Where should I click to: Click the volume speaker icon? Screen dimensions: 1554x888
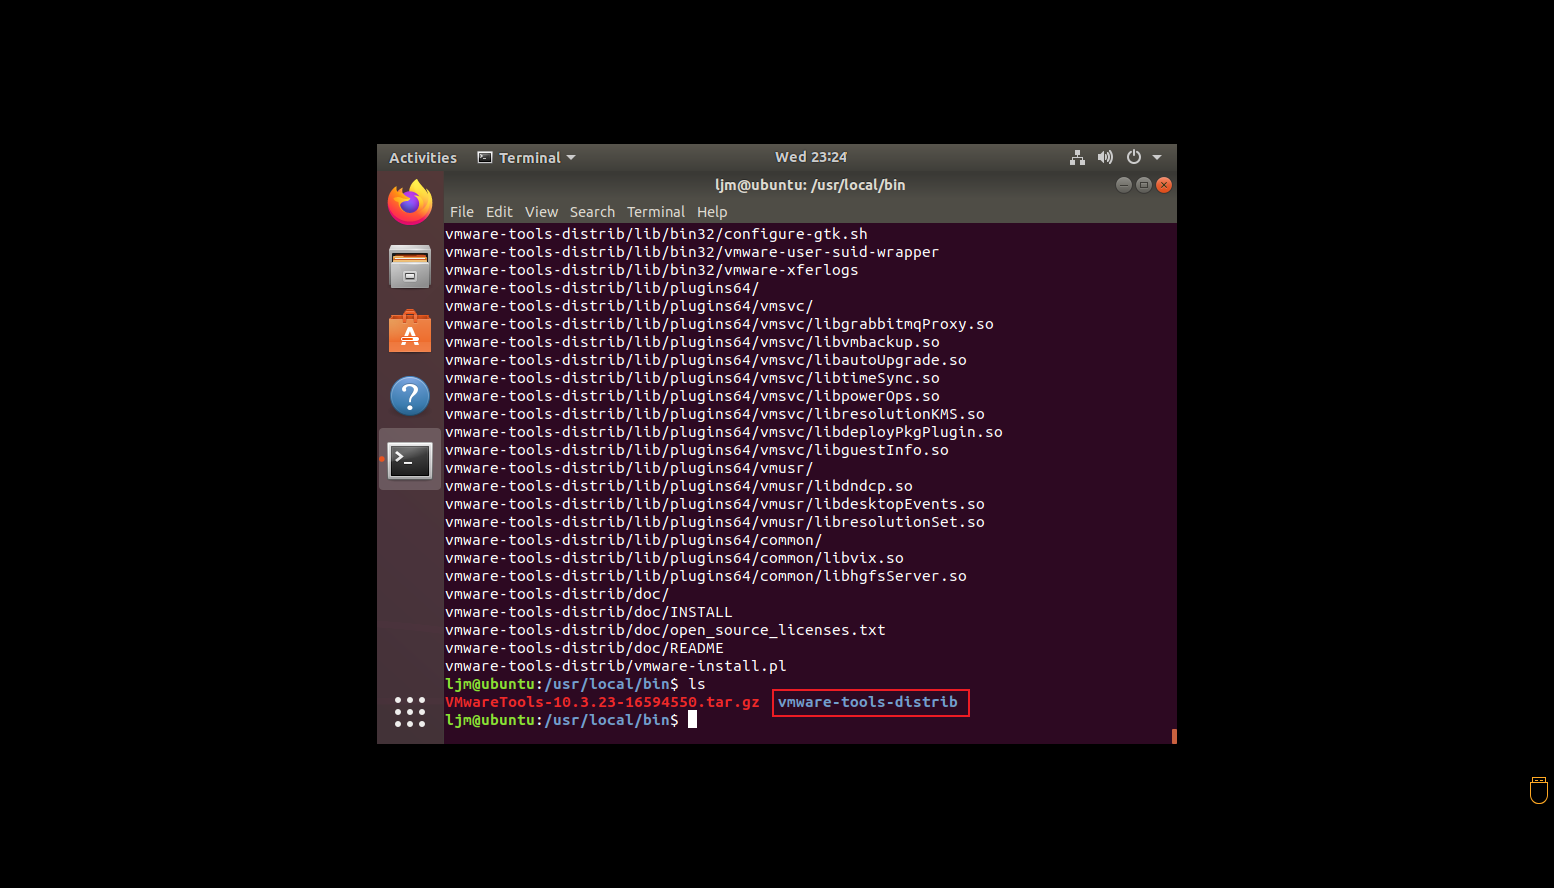(1105, 157)
